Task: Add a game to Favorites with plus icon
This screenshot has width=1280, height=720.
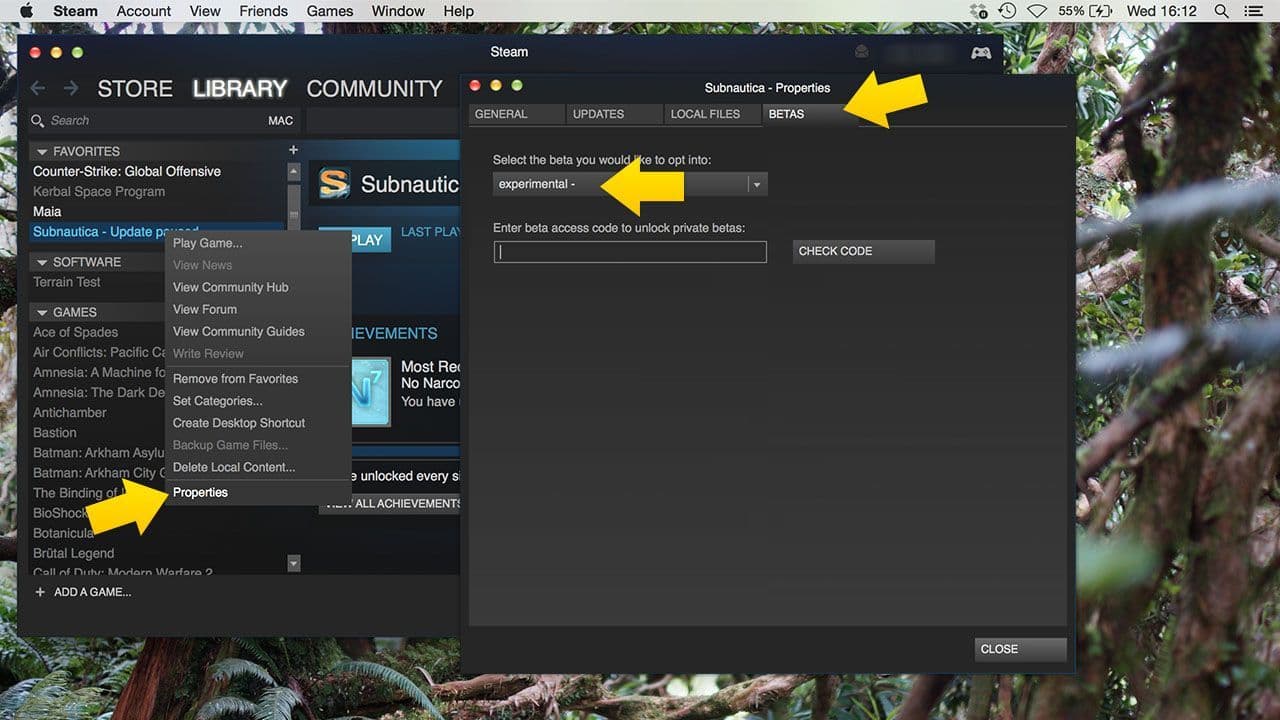Action: (293, 149)
